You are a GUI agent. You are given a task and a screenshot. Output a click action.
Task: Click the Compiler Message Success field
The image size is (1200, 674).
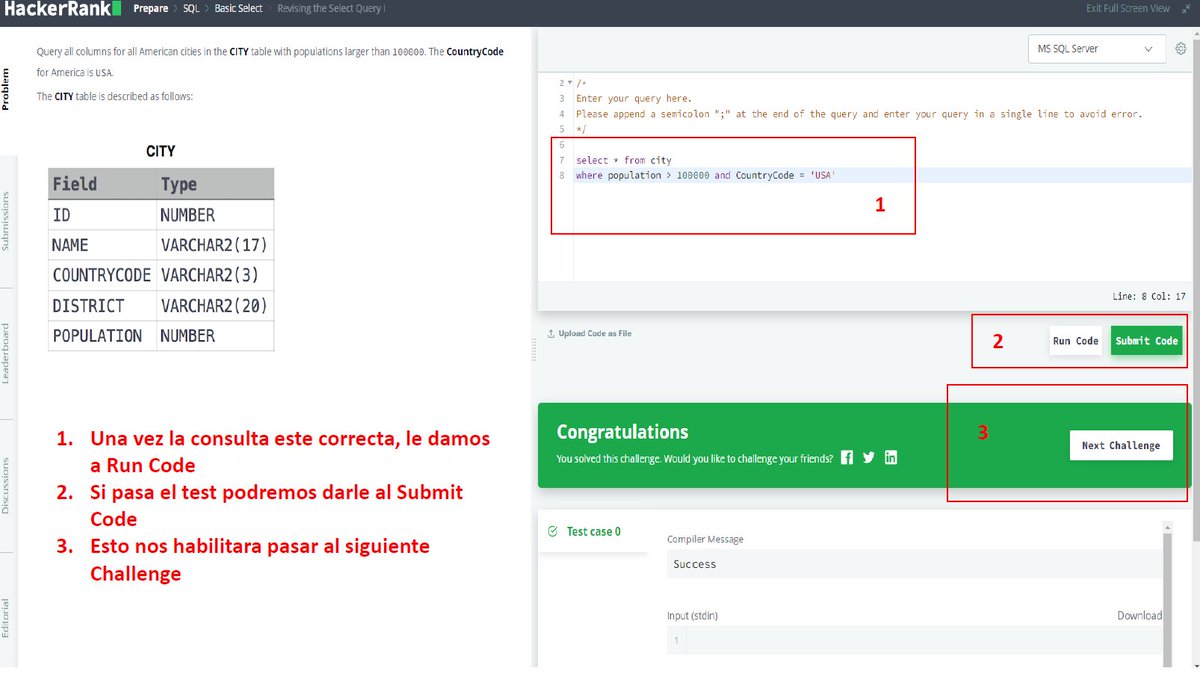pos(914,564)
